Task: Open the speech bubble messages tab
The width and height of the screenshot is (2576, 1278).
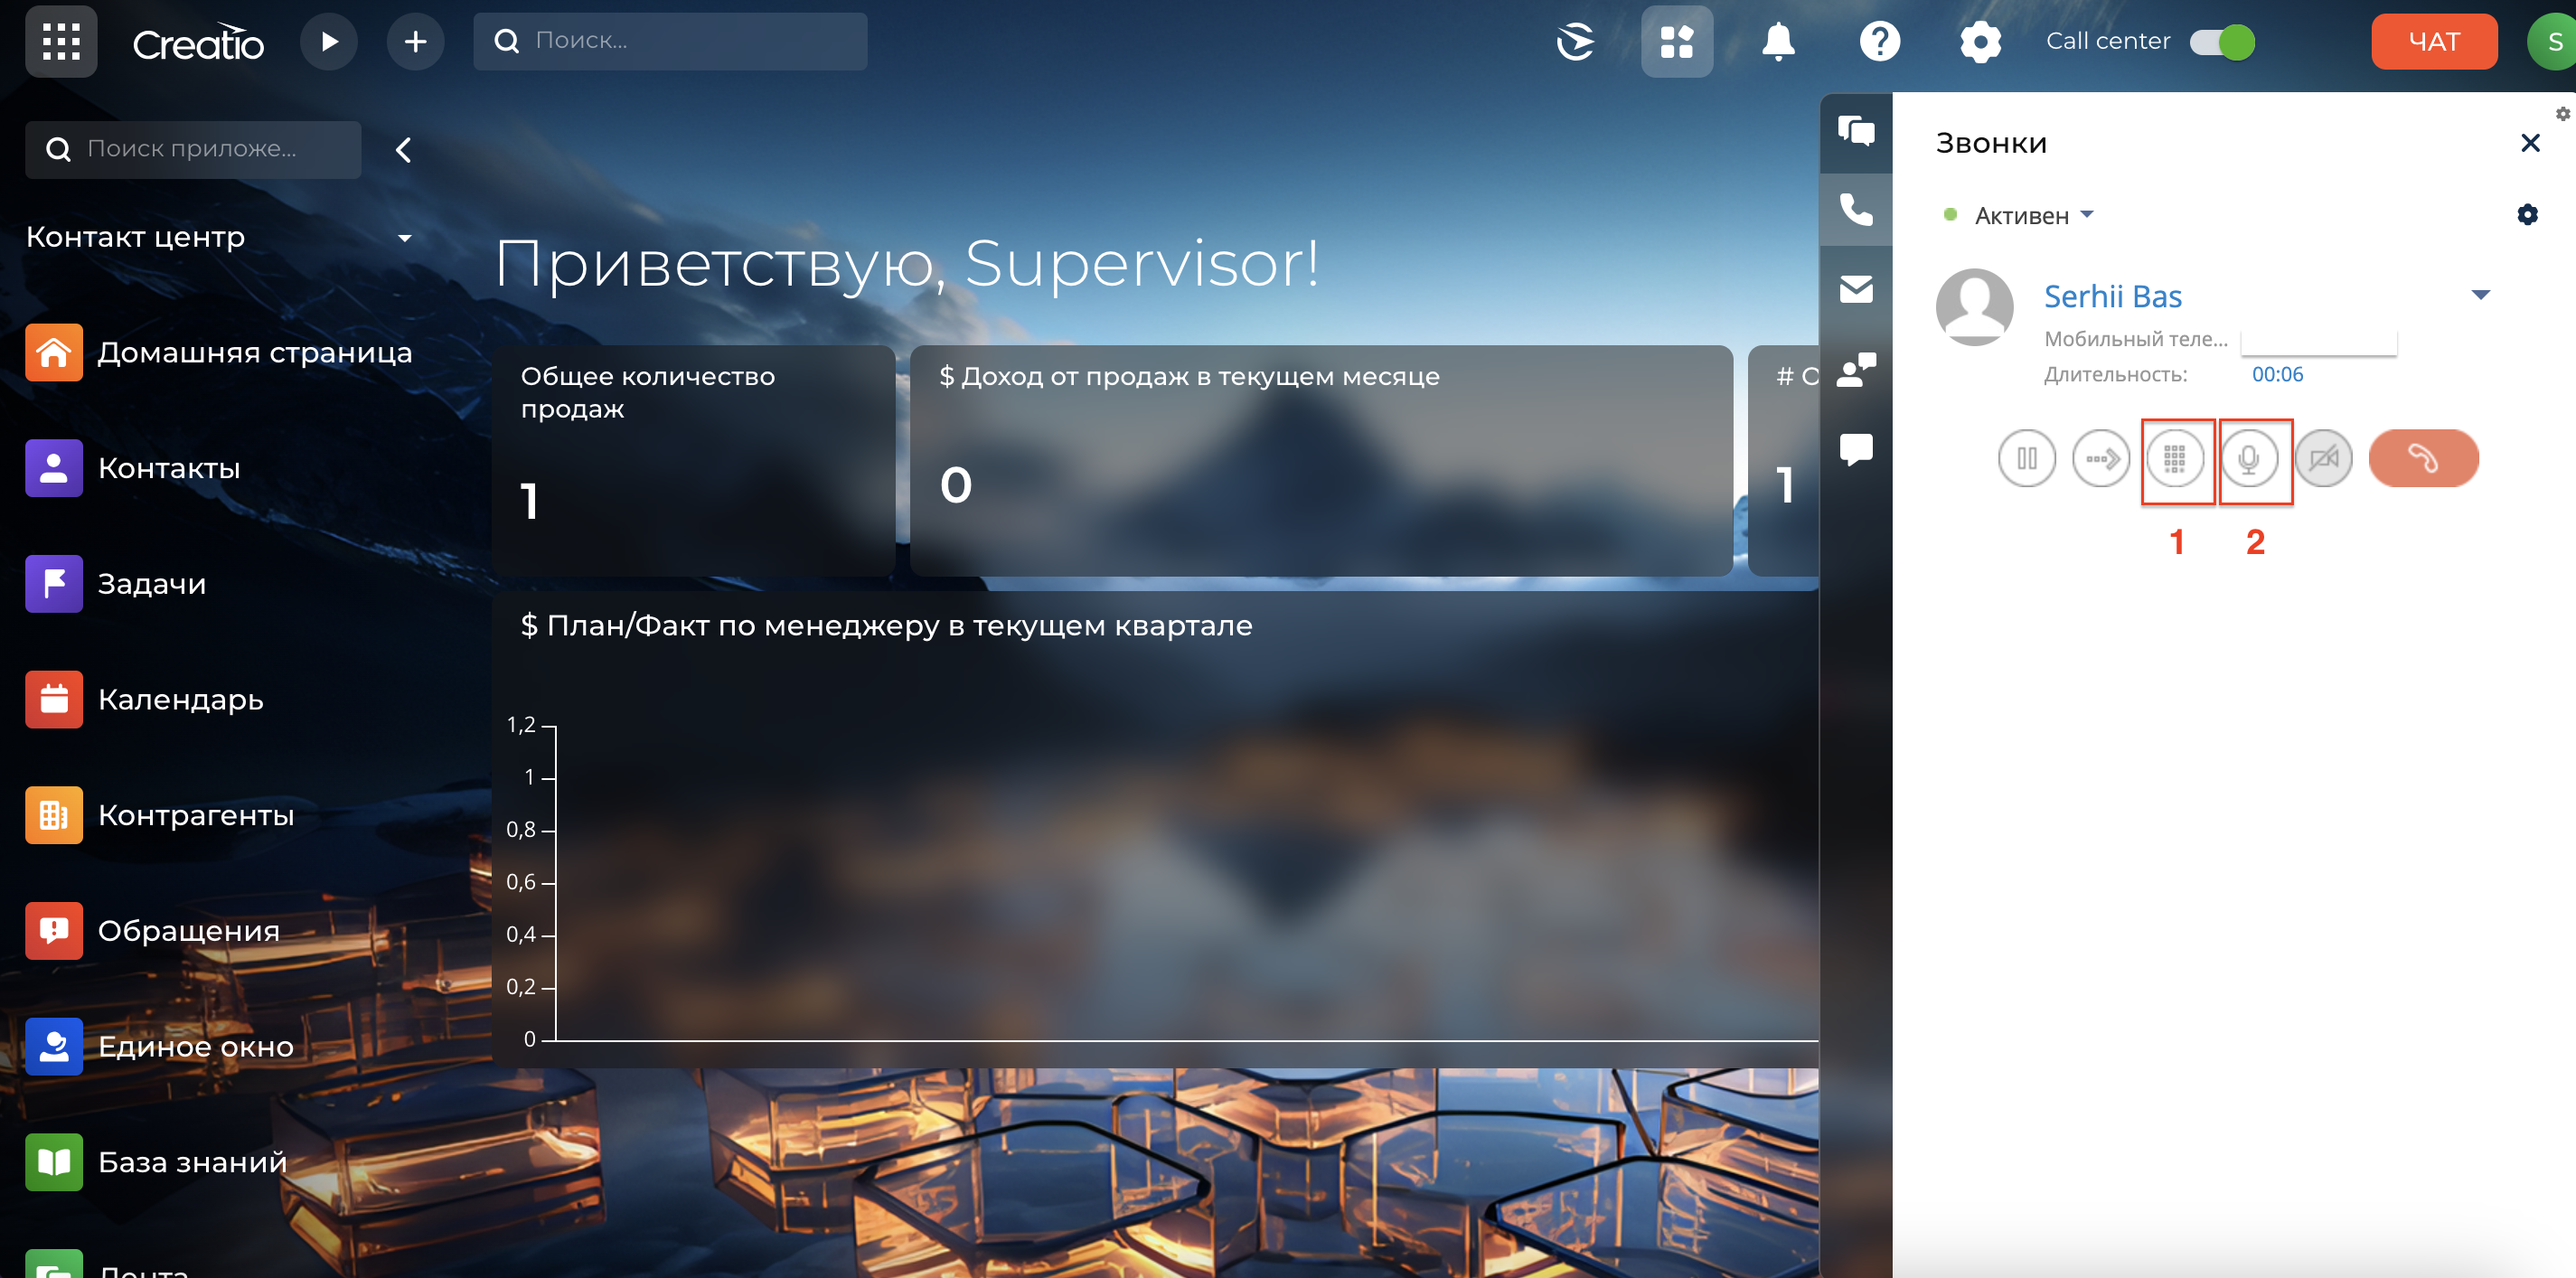Action: 1856,449
